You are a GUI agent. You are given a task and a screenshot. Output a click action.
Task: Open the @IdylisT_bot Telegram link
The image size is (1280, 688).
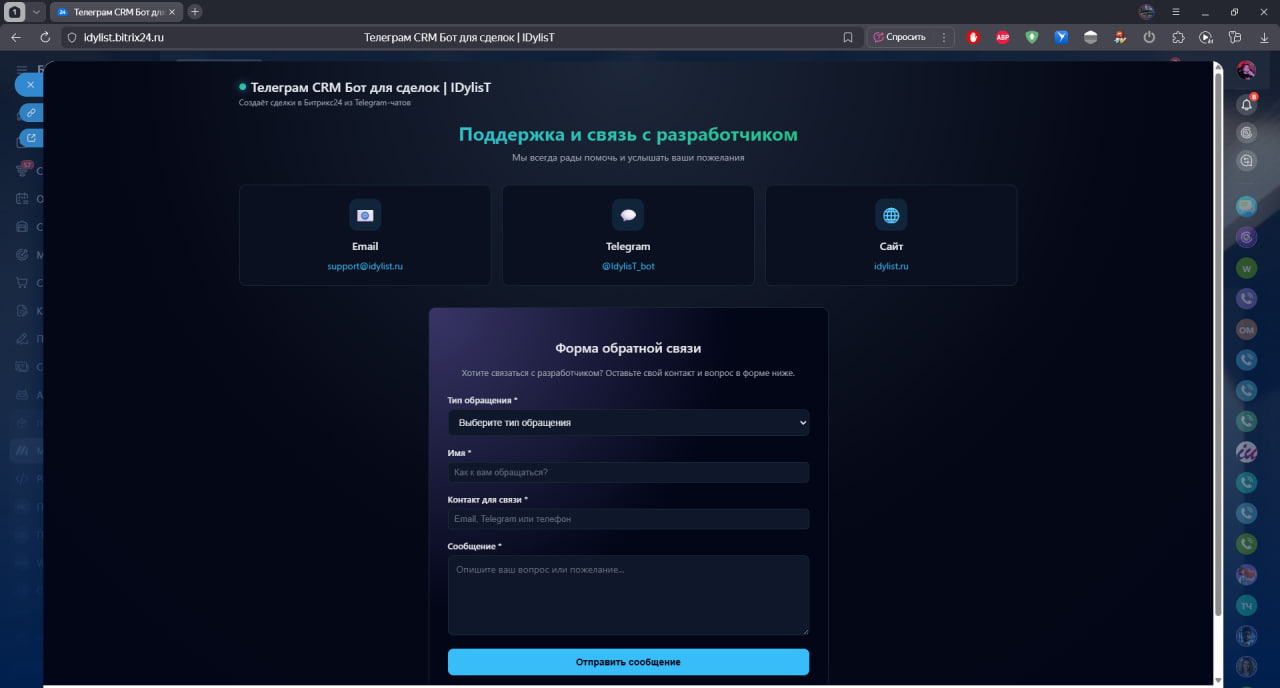click(x=628, y=266)
